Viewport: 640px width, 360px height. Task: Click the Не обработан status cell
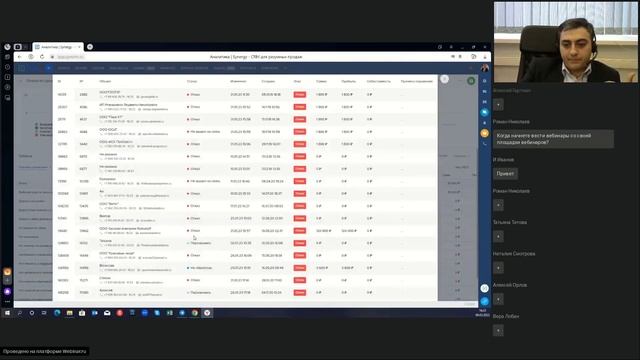point(200,268)
